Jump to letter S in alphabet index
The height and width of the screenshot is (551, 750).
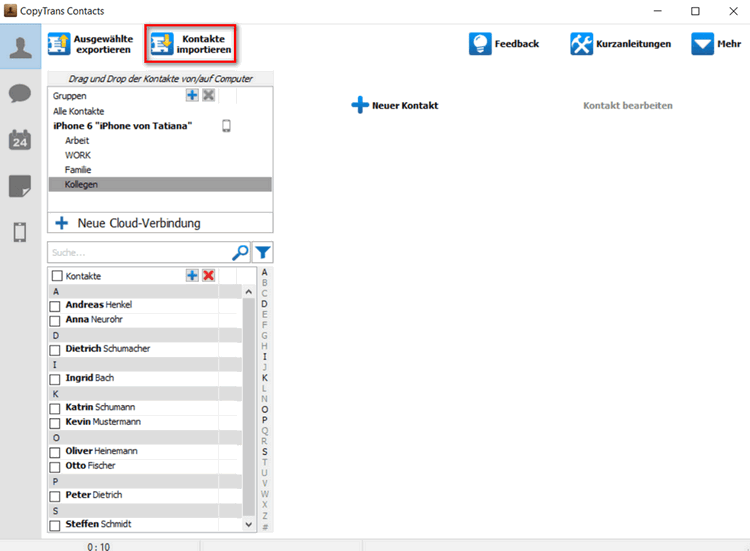[x=265, y=452]
